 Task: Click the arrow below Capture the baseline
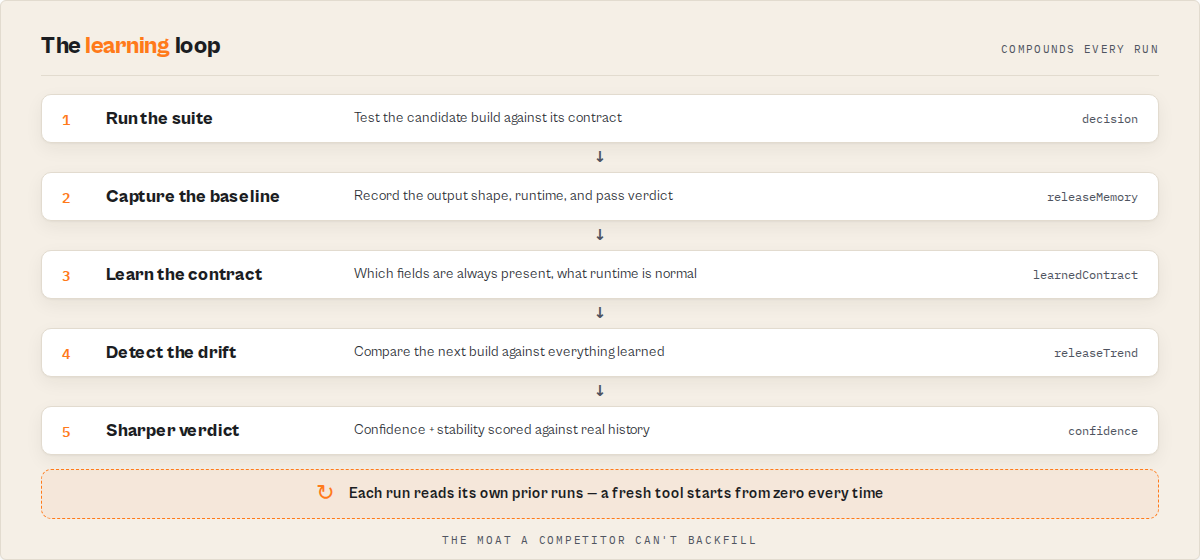point(600,235)
